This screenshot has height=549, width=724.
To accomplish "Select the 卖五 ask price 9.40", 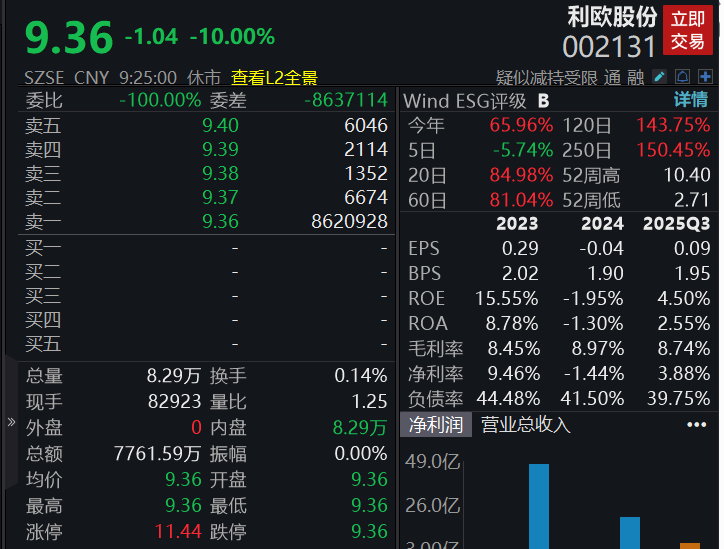I will [220, 125].
